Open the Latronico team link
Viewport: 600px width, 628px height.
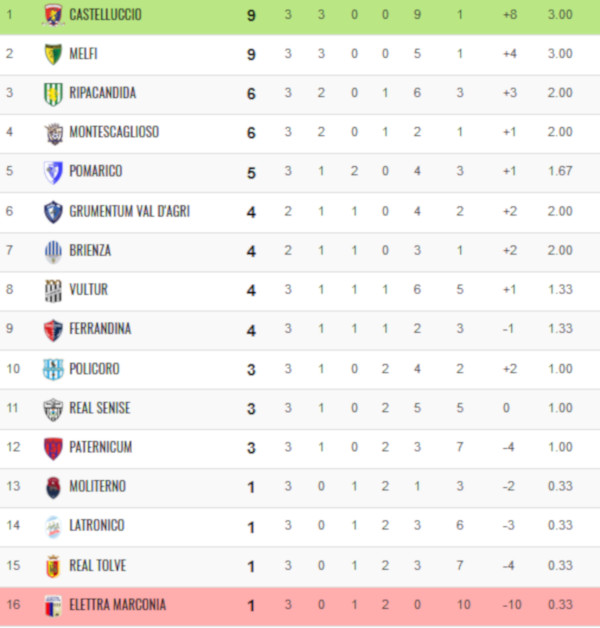[97, 525]
